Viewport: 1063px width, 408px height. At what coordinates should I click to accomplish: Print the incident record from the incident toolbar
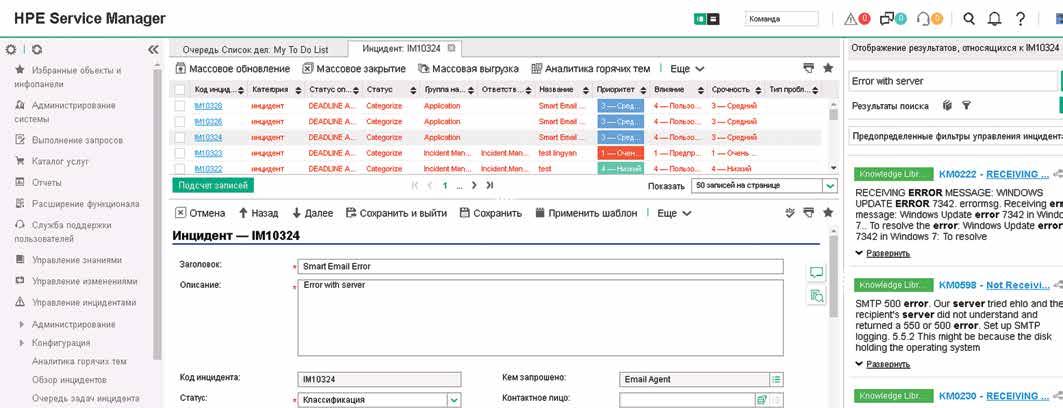[x=807, y=213]
